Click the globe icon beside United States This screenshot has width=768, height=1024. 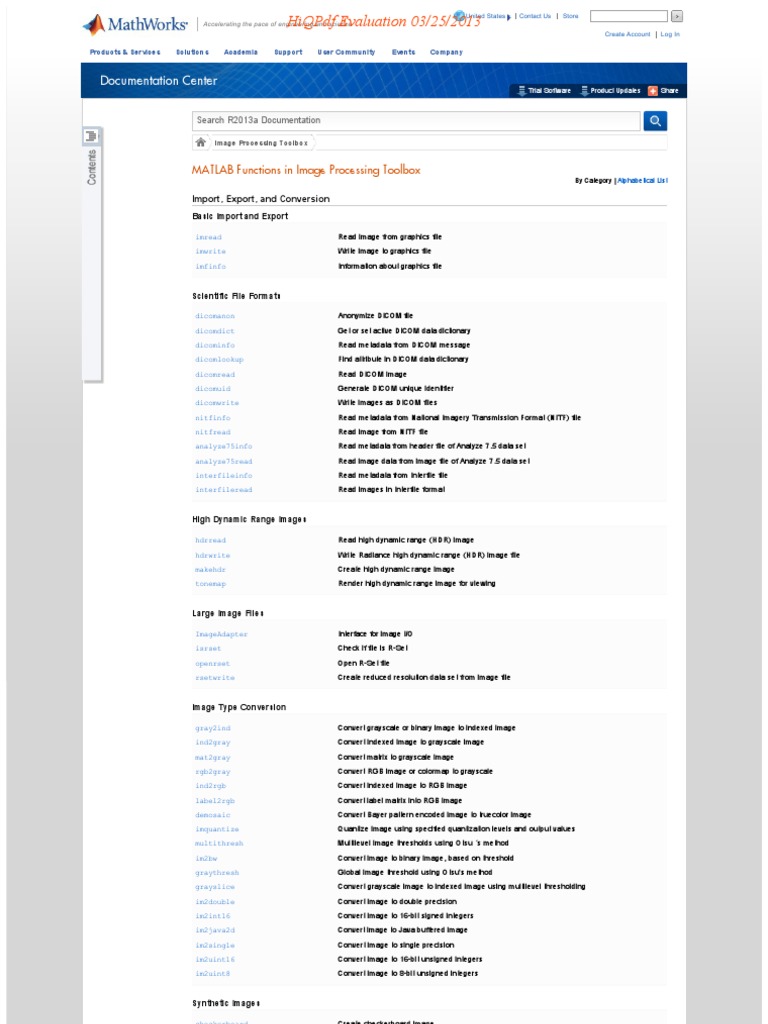pyautogui.click(x=459, y=16)
